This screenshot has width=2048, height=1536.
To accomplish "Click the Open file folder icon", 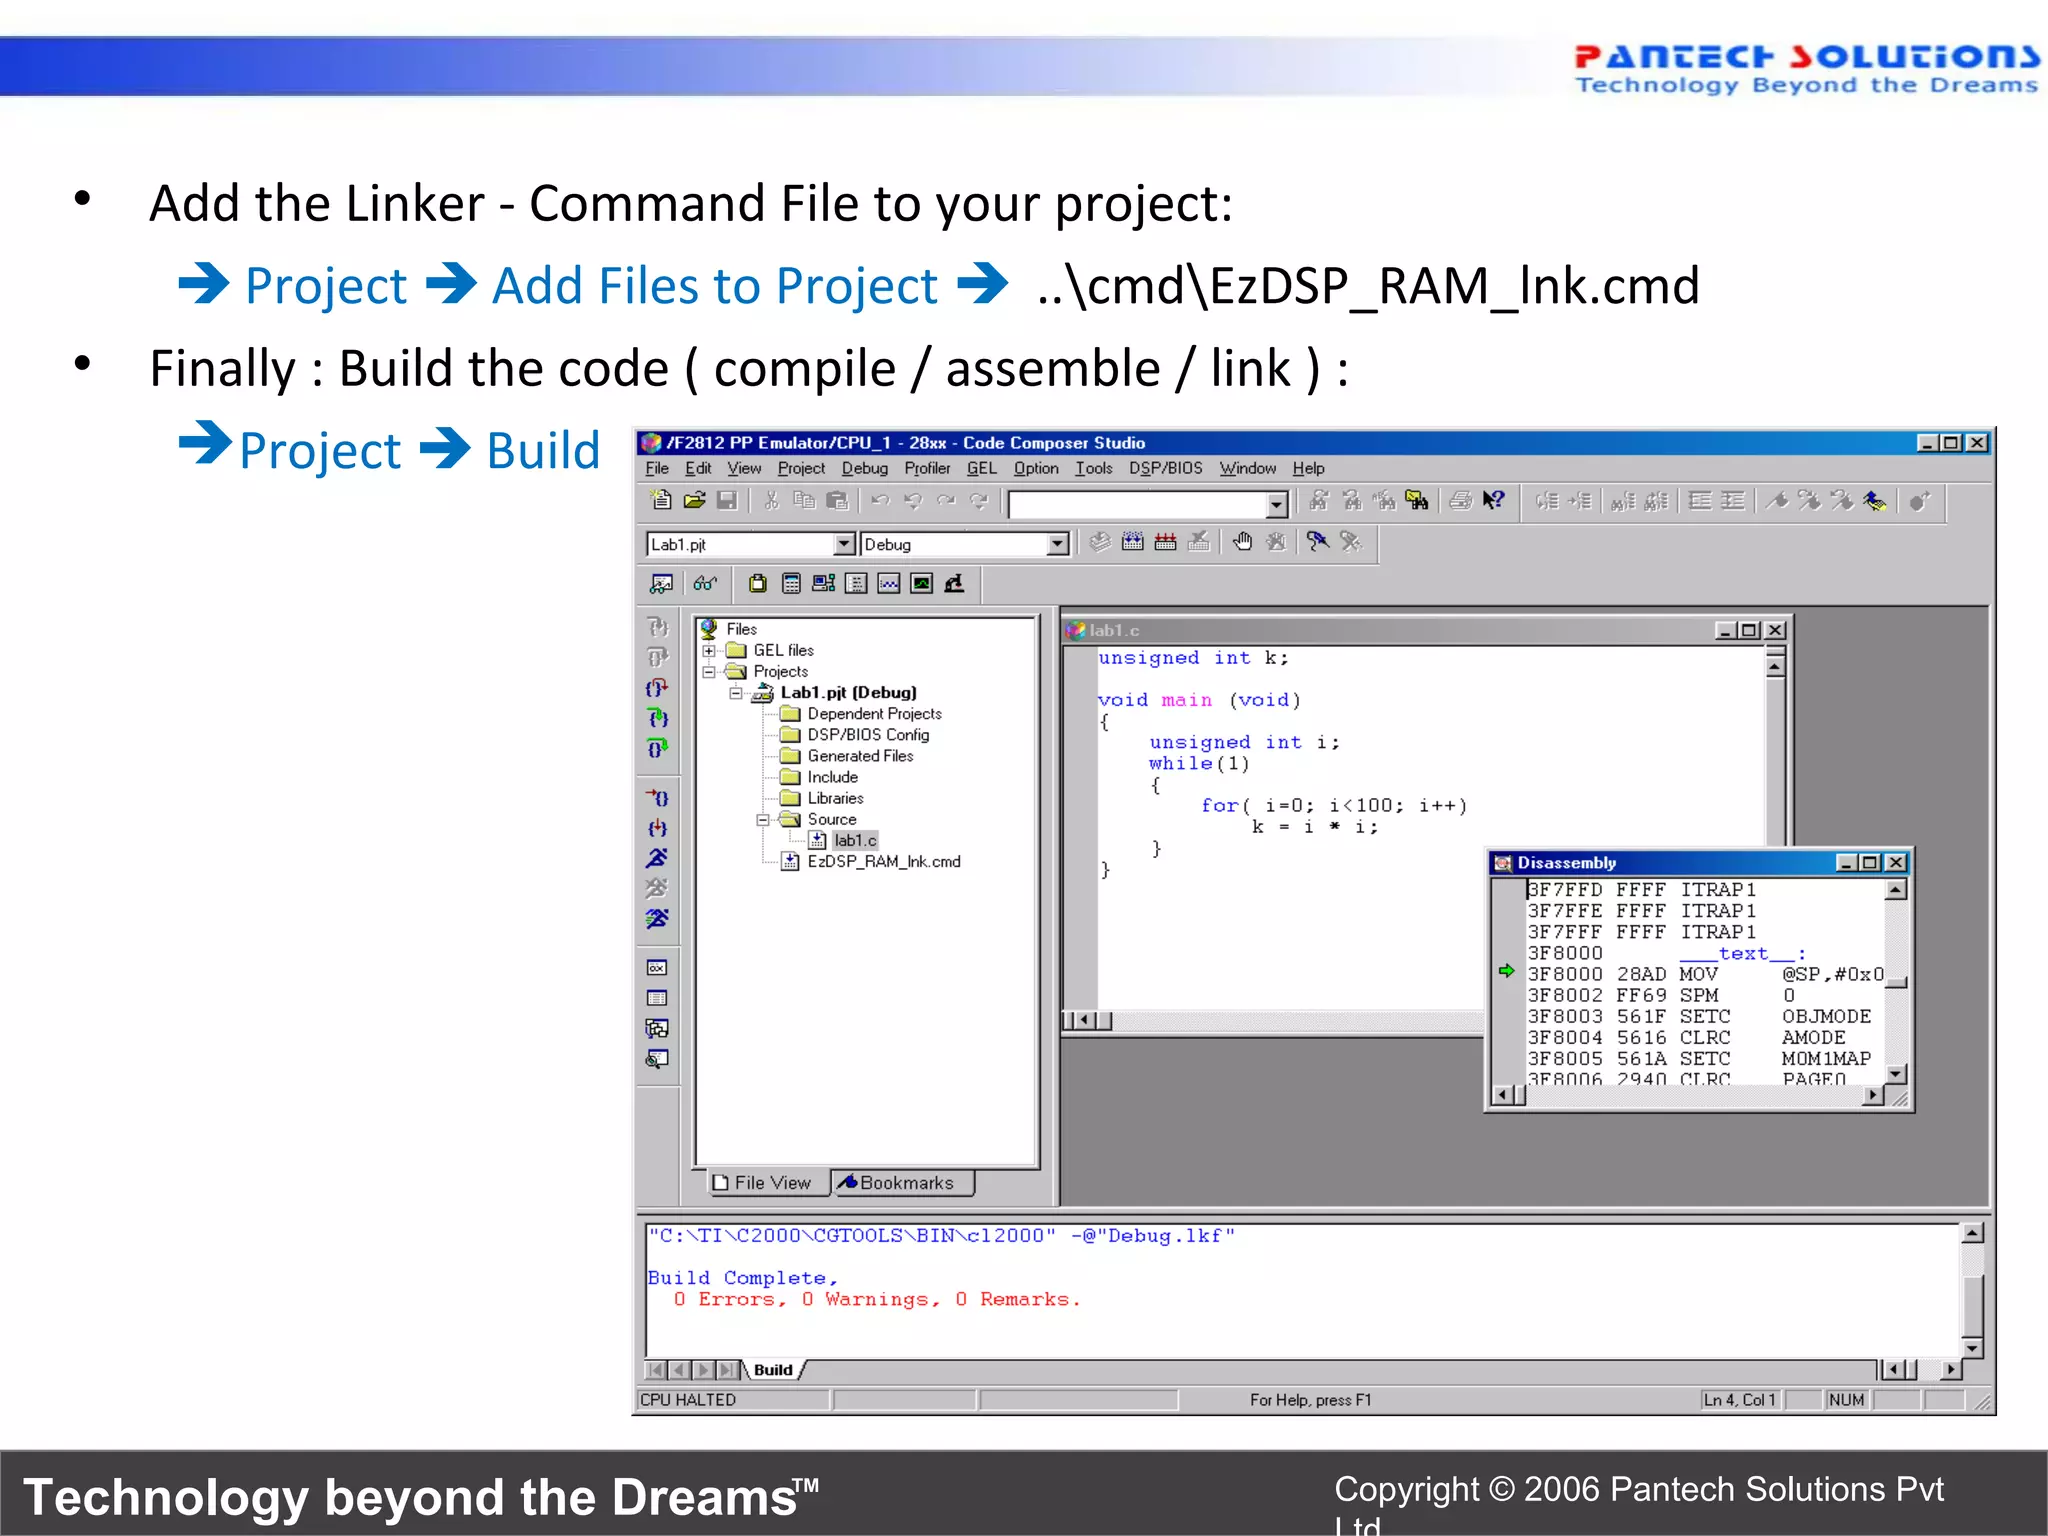I will (x=695, y=500).
